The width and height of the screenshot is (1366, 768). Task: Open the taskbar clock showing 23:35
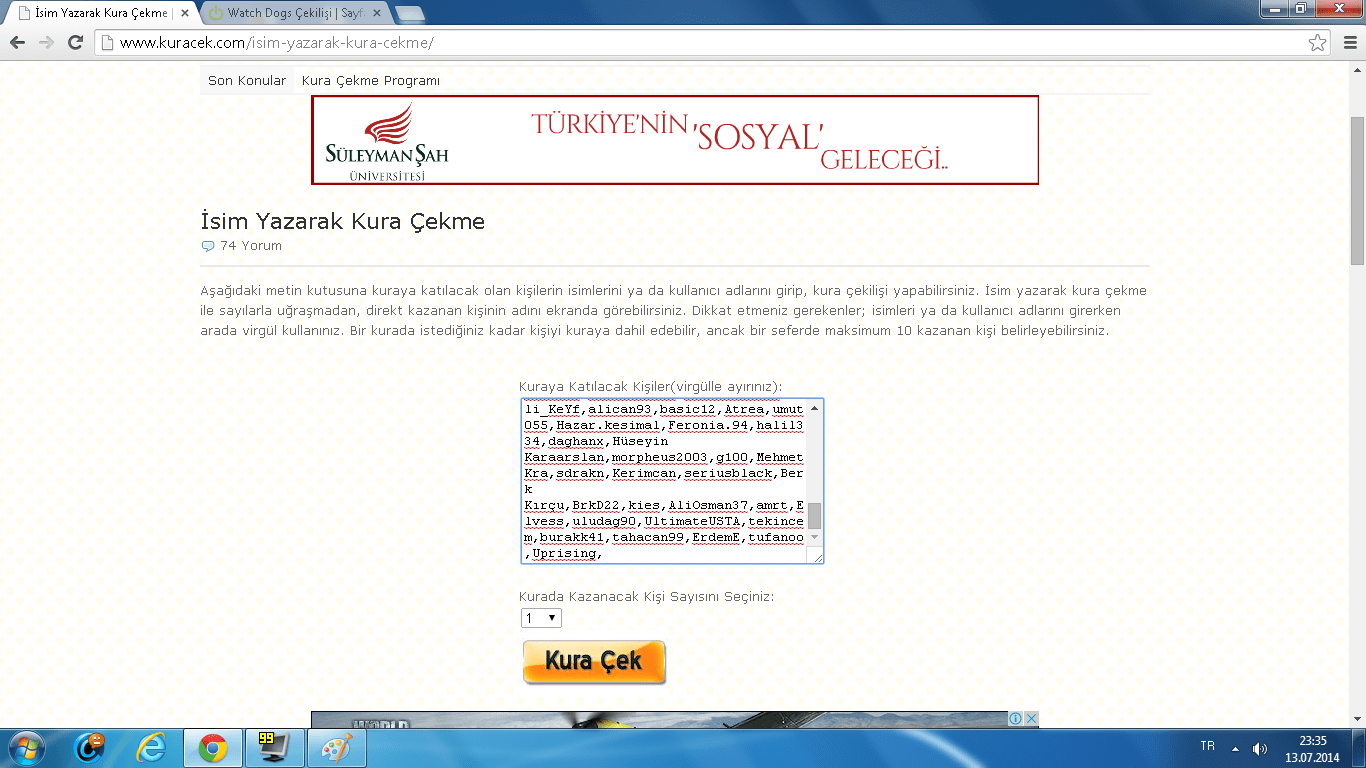(x=1313, y=748)
